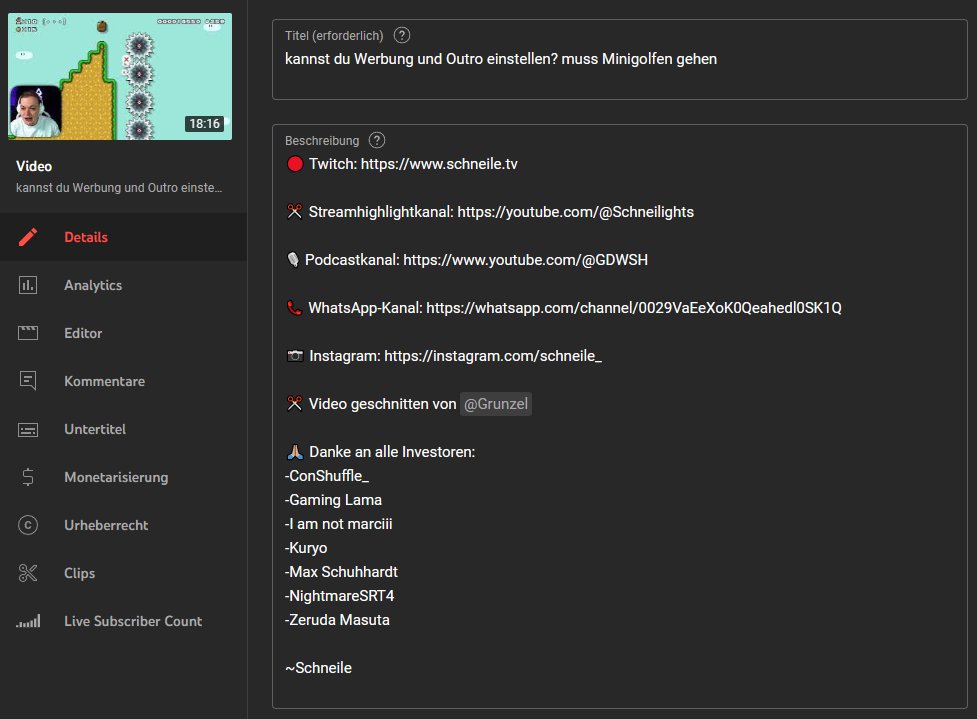Open the Editor section
Screen dimensions: 977x719
point(123,333)
